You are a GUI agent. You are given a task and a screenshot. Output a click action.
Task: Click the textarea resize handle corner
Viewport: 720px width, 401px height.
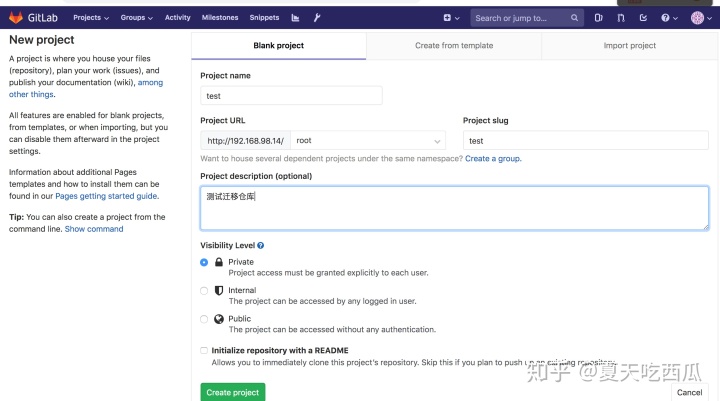coord(706,227)
